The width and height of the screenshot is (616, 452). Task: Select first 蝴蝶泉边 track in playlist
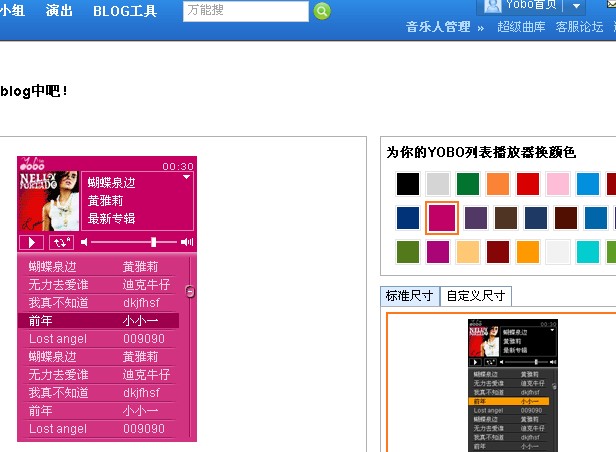(100, 267)
